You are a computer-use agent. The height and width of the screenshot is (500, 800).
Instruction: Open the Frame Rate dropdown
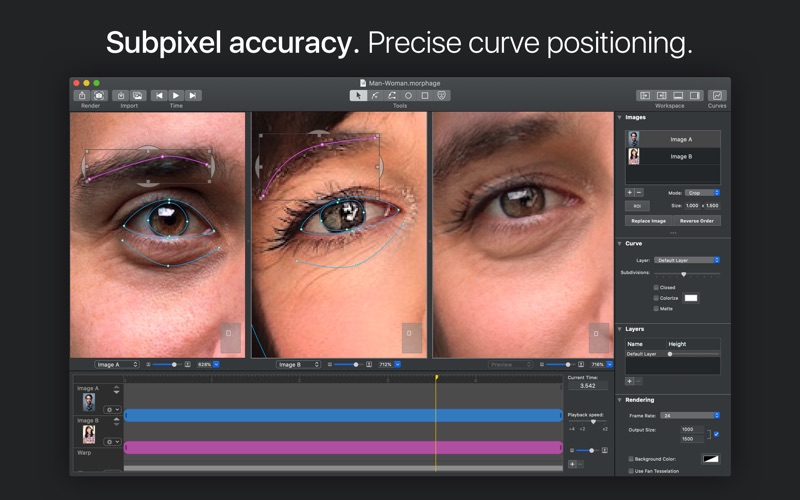(x=688, y=415)
